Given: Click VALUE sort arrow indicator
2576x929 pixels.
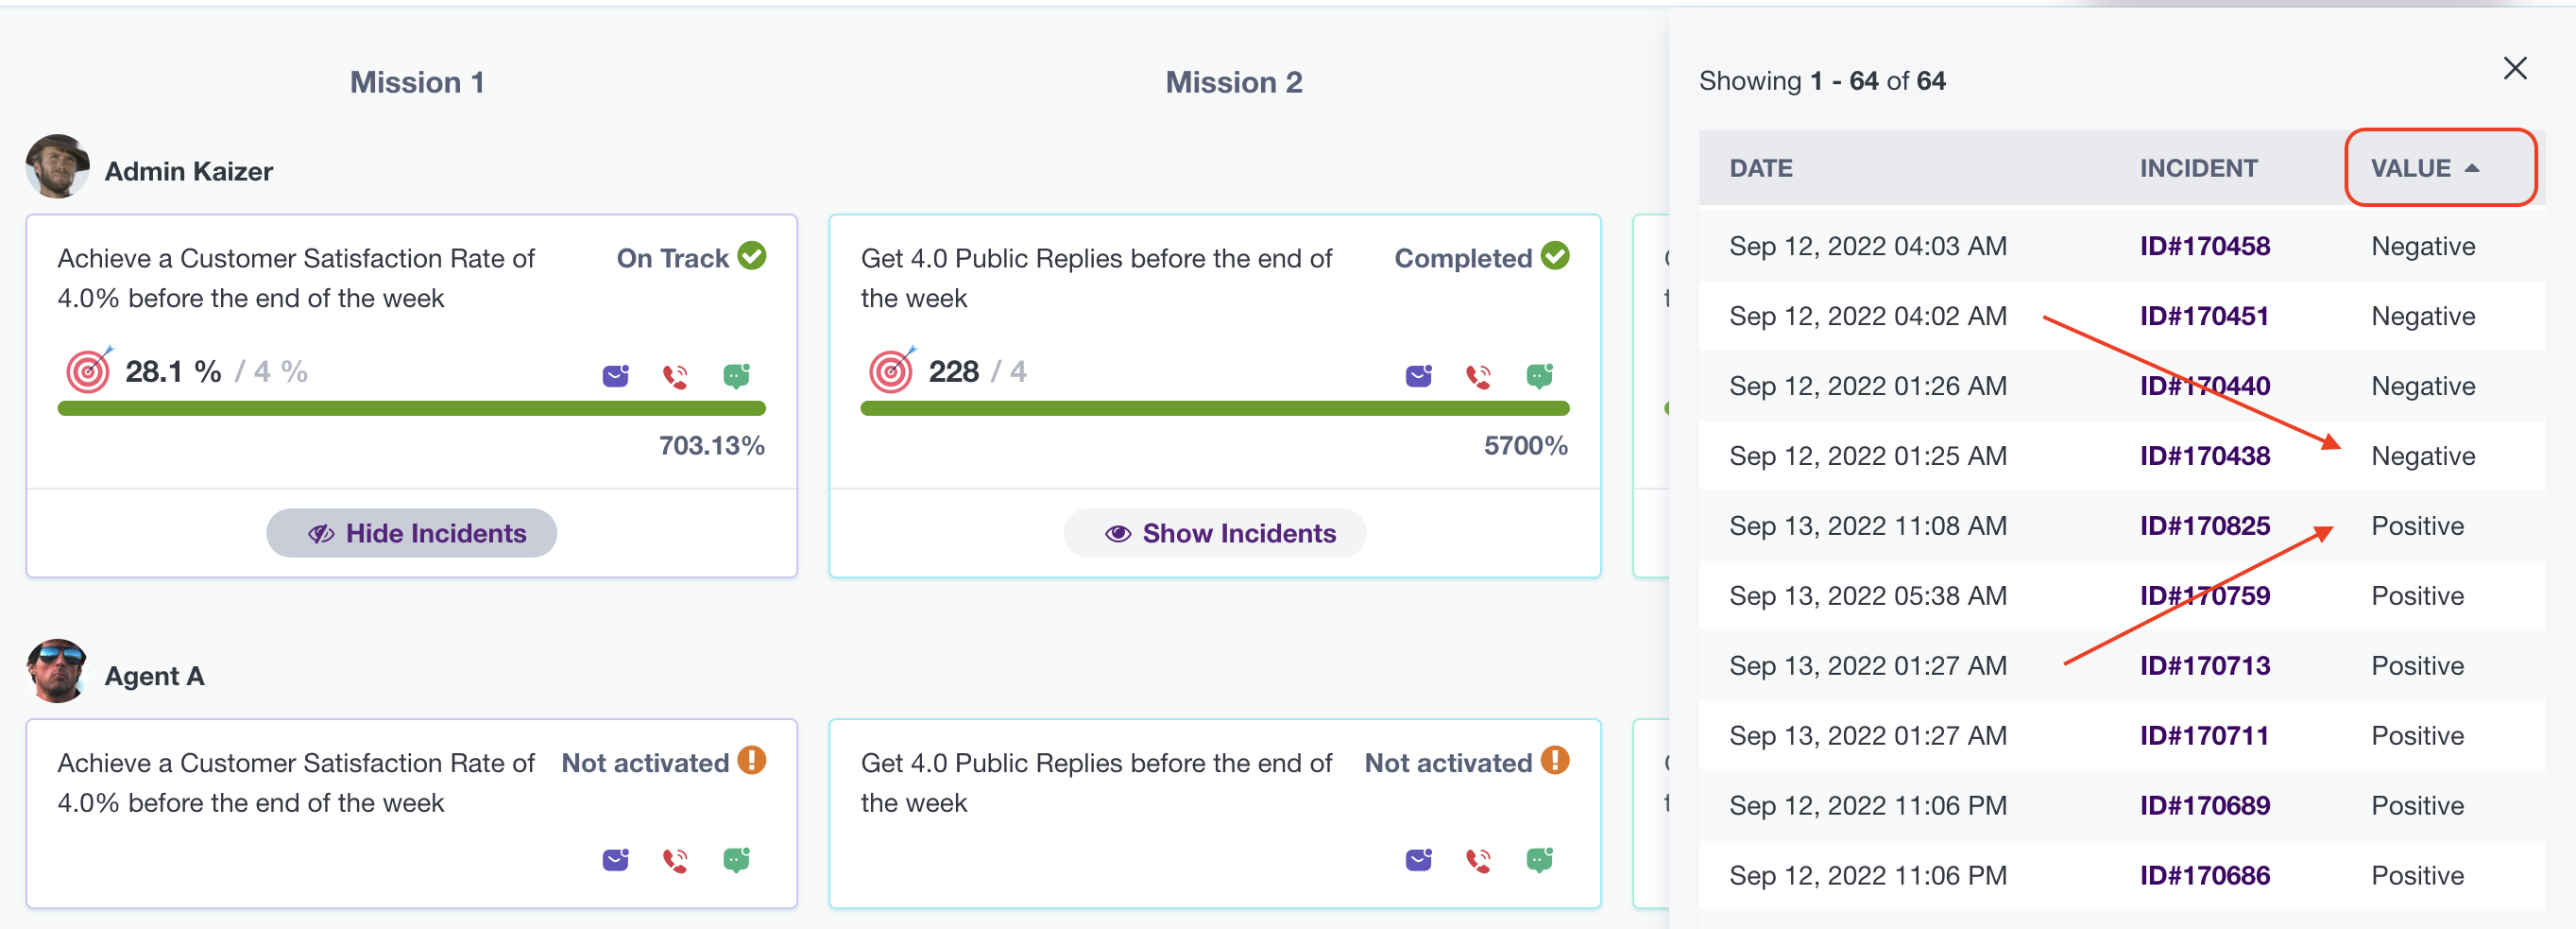Looking at the screenshot, I should click(2472, 168).
